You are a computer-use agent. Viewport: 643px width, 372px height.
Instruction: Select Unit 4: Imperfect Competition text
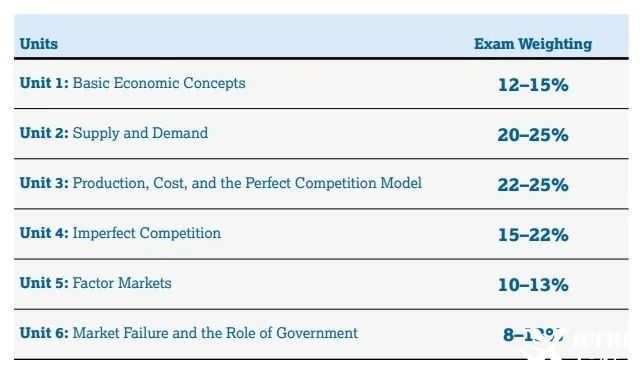tap(120, 233)
